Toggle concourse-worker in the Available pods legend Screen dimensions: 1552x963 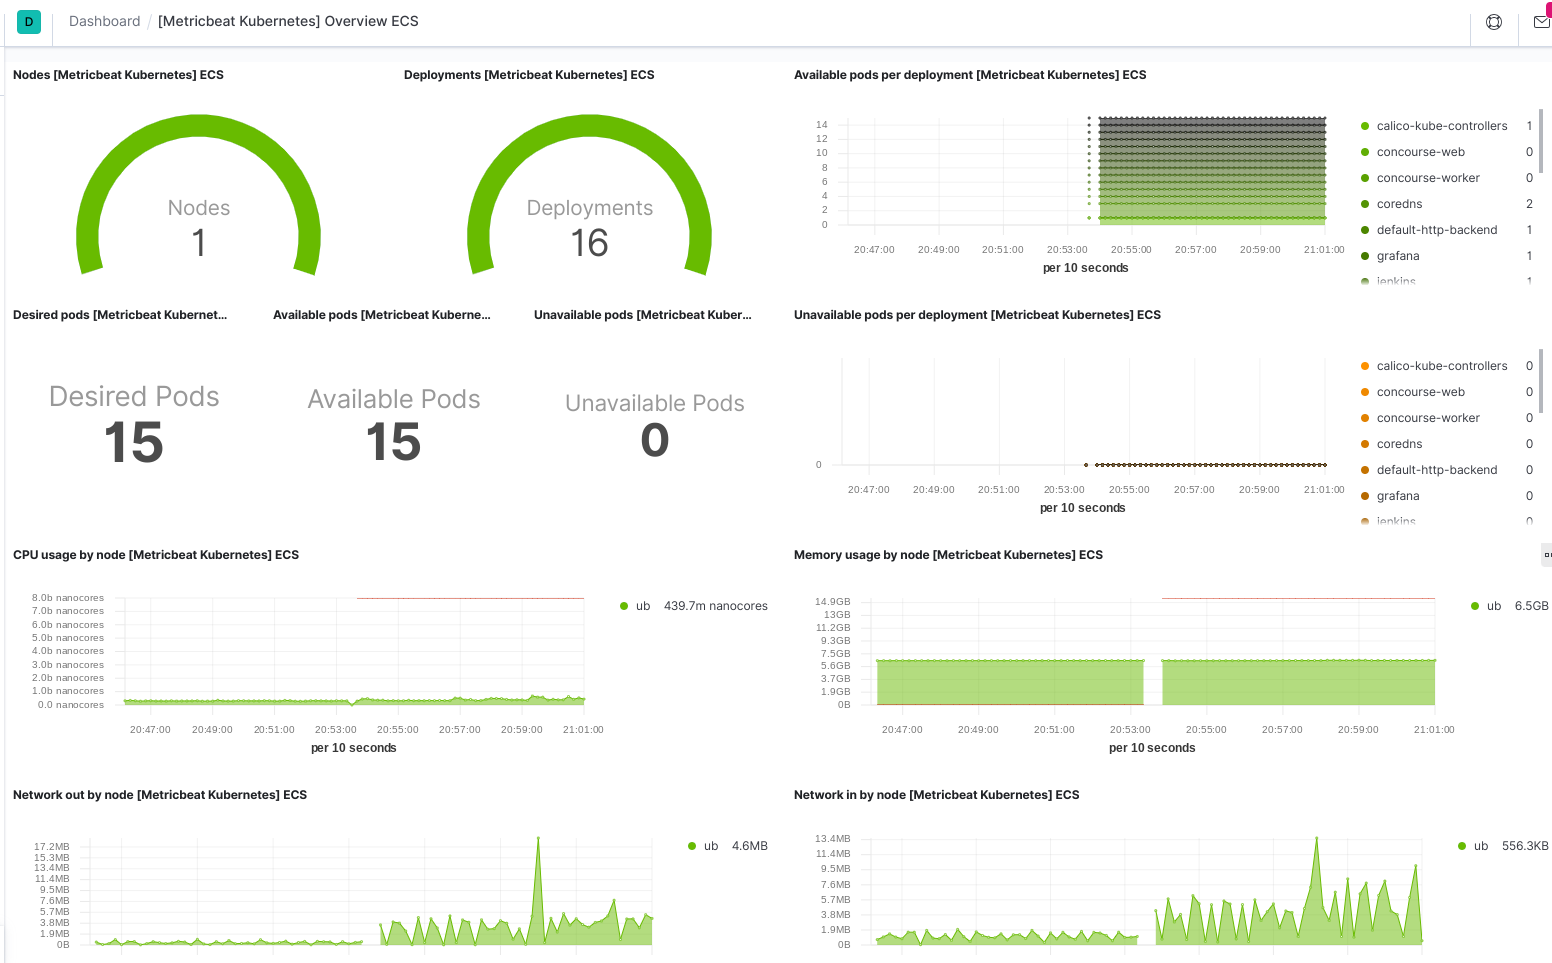coord(1427,178)
